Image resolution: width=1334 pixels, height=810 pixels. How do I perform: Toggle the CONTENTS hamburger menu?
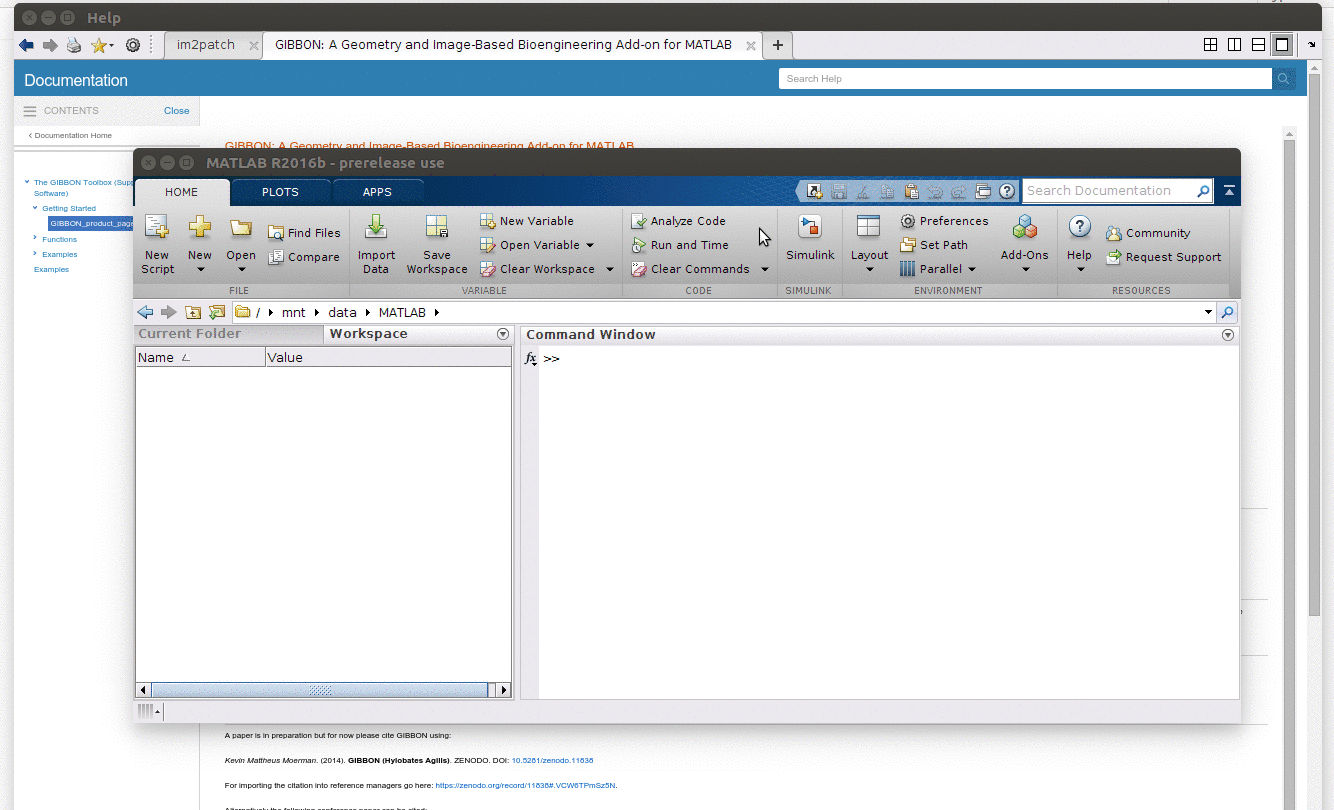30,111
